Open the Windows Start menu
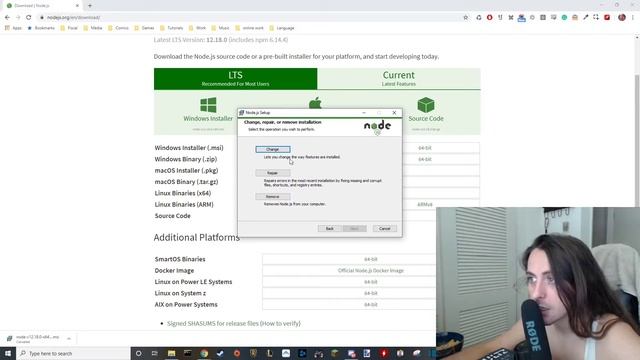Viewport: 640px width, 360px height. 8,353
